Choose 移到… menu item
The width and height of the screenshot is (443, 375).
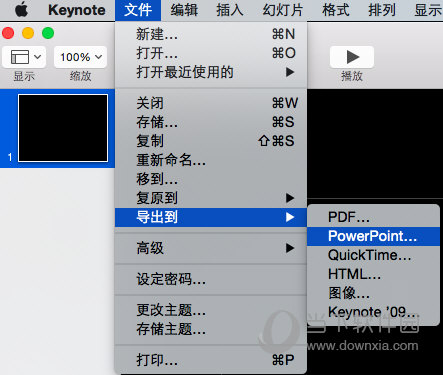(x=211, y=179)
